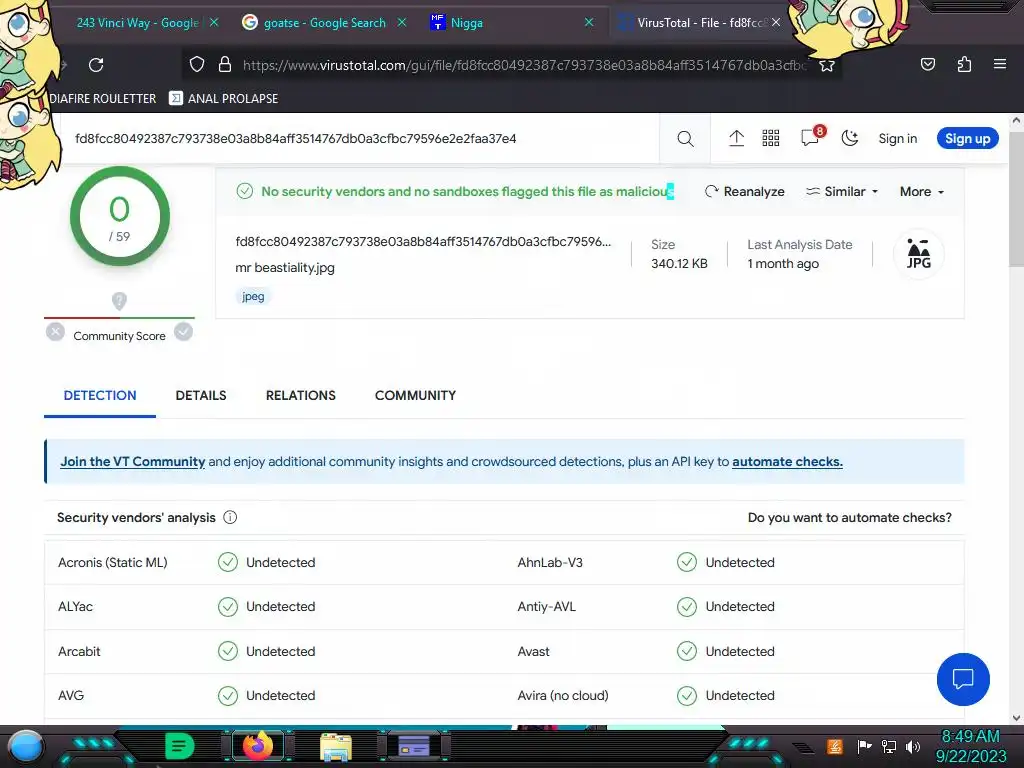This screenshot has height=768, width=1024.
Task: Switch to the DETECTION tab
Action: point(100,395)
